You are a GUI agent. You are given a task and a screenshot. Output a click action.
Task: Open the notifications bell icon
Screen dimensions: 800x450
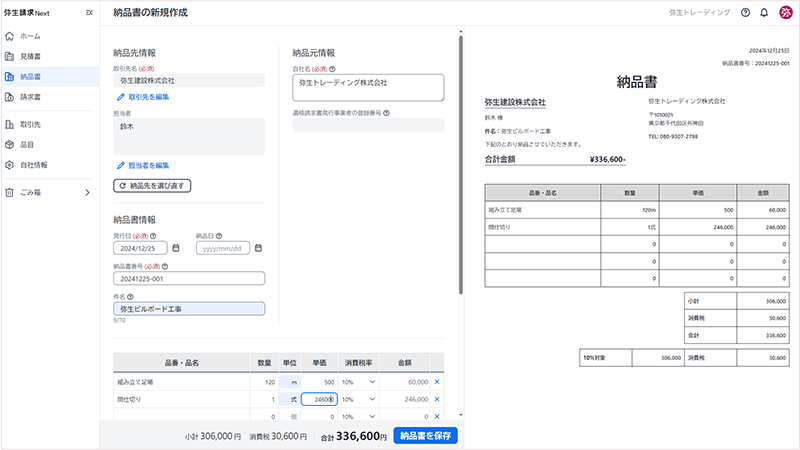[764, 13]
